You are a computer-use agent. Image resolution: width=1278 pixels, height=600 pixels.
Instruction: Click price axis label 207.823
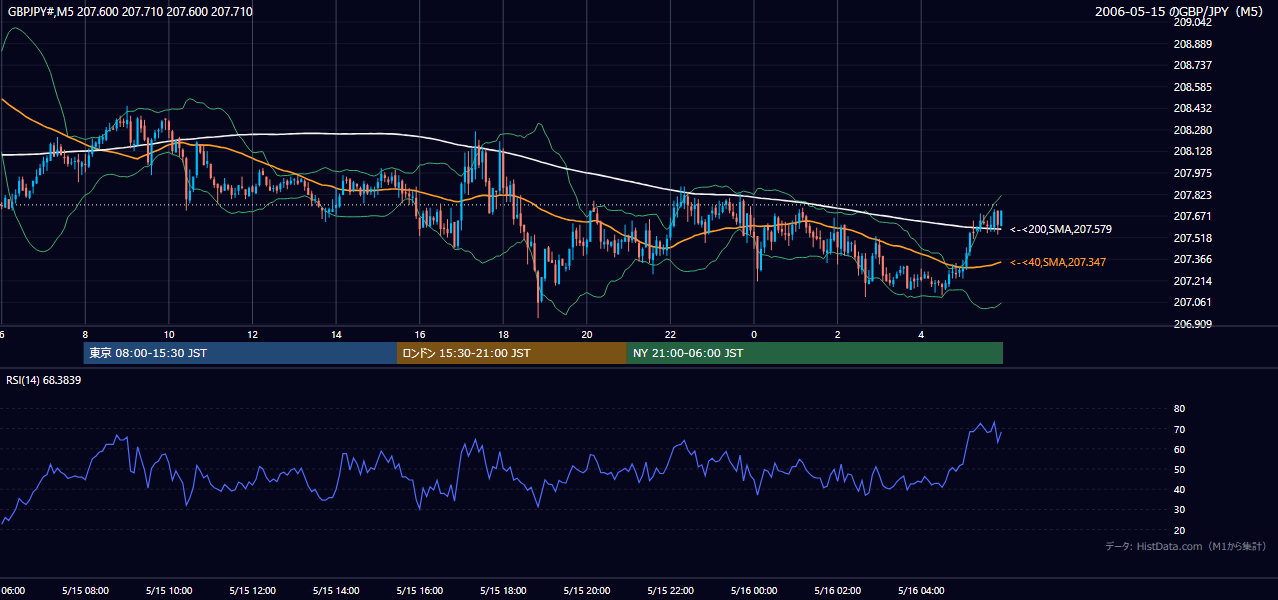point(1192,195)
